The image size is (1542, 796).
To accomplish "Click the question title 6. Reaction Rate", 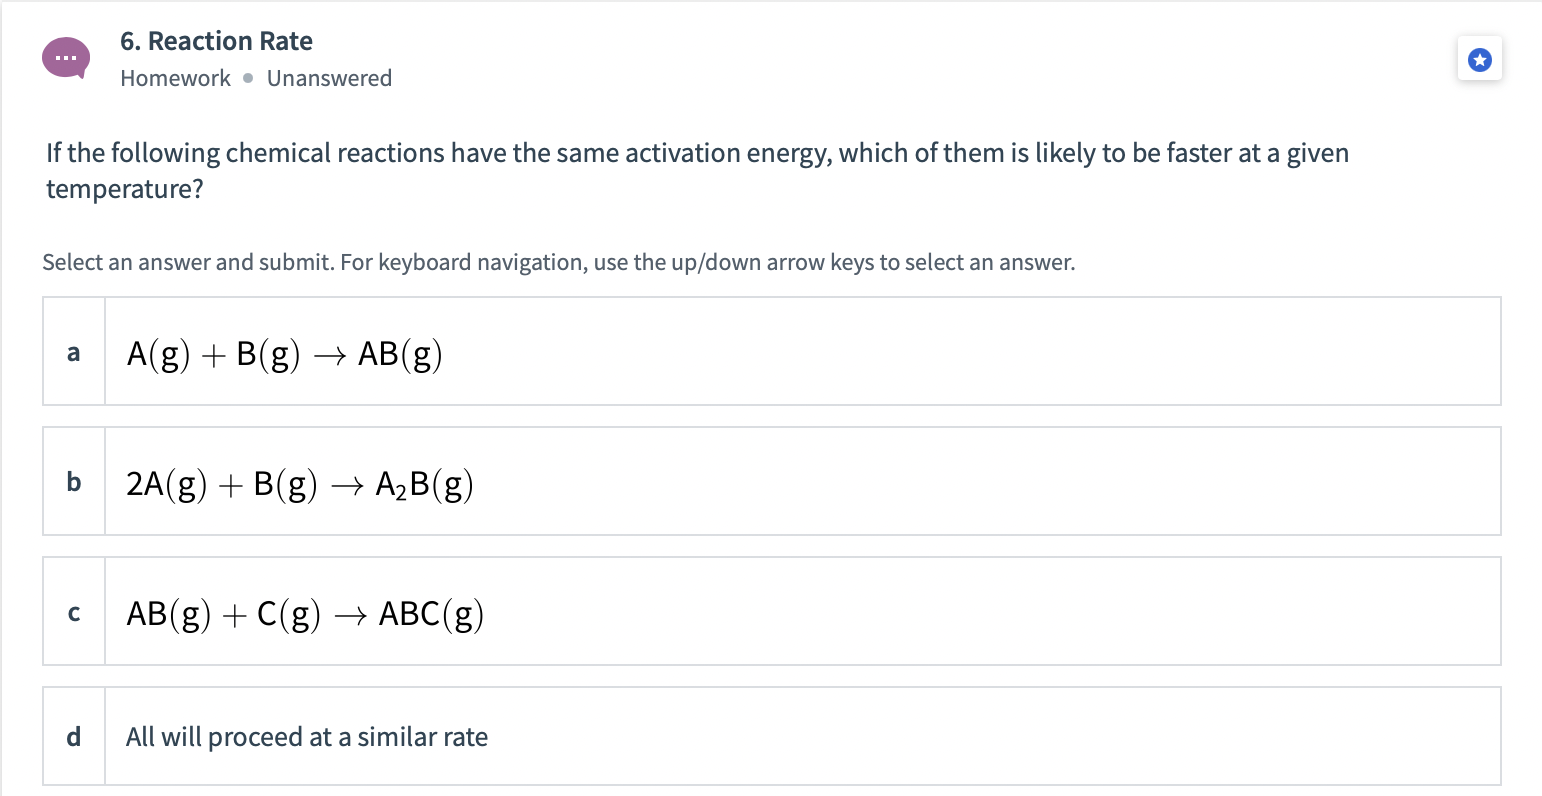I will (216, 41).
